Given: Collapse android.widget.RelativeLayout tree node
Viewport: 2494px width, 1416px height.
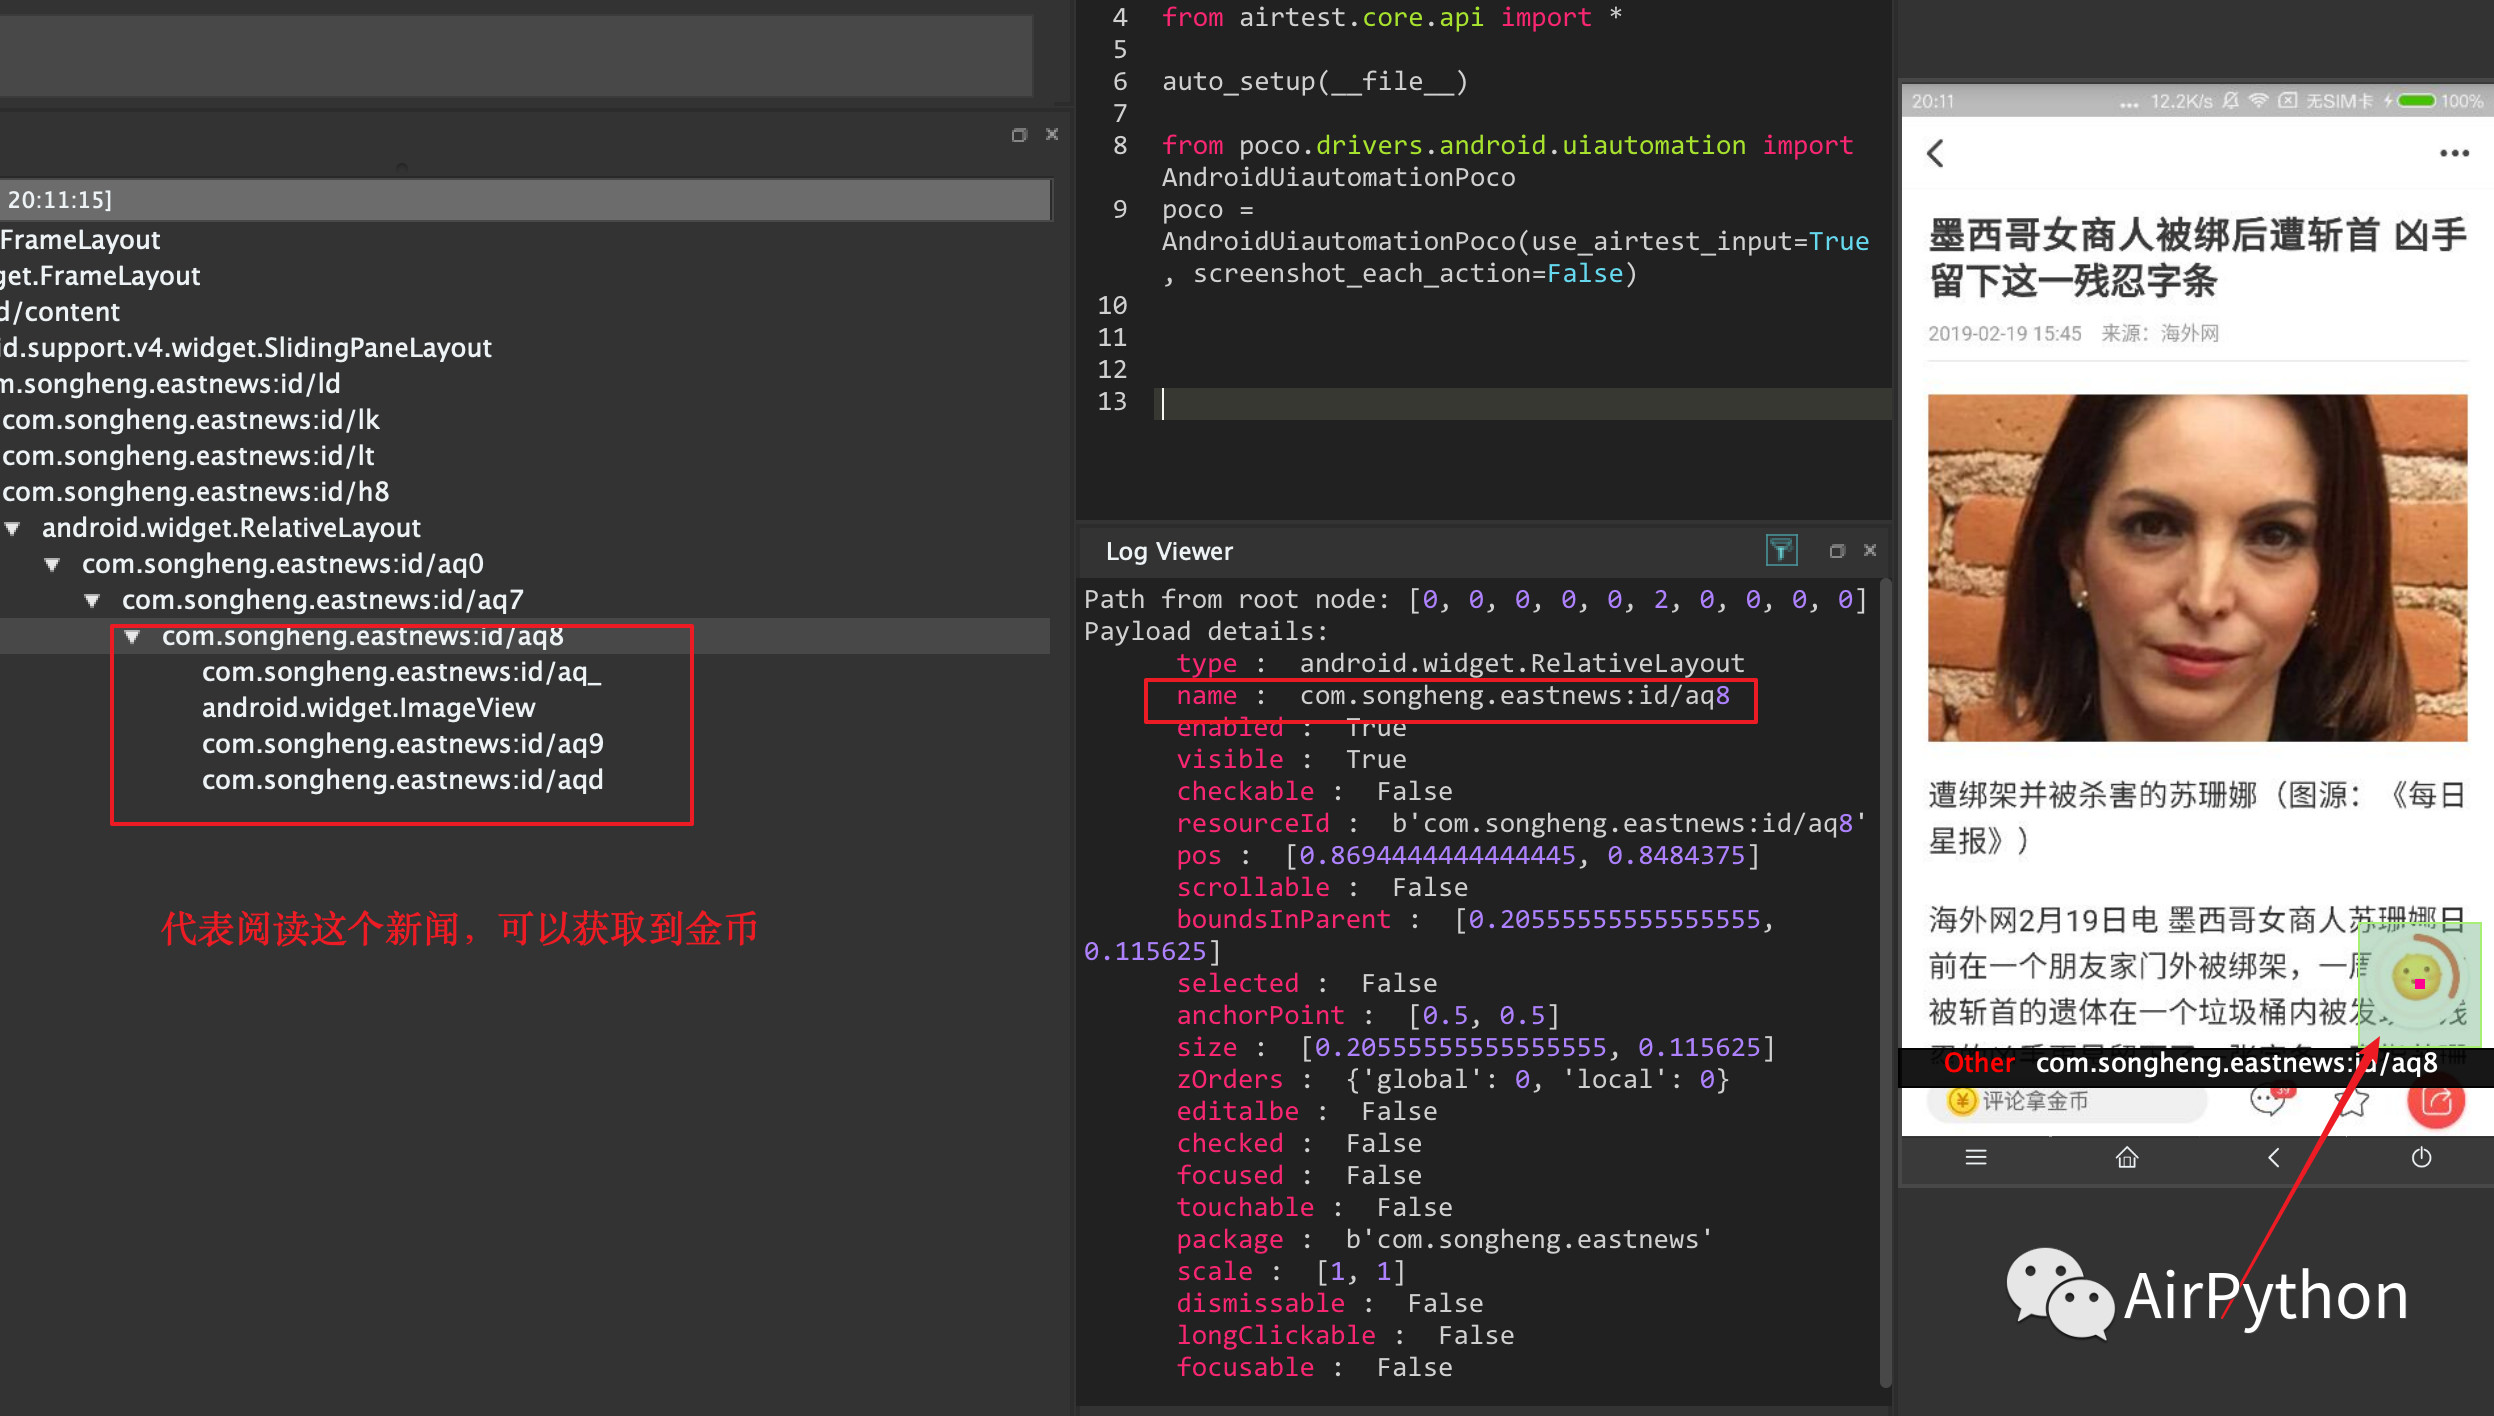Looking at the screenshot, I should click(13, 528).
